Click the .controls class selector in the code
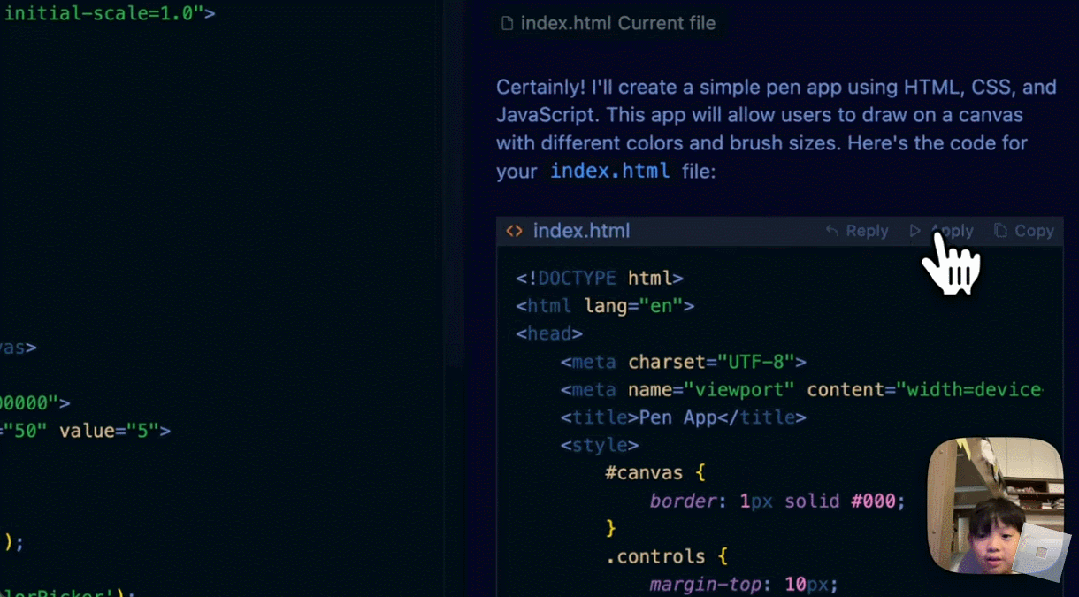The width and height of the screenshot is (1079, 597). (x=657, y=556)
